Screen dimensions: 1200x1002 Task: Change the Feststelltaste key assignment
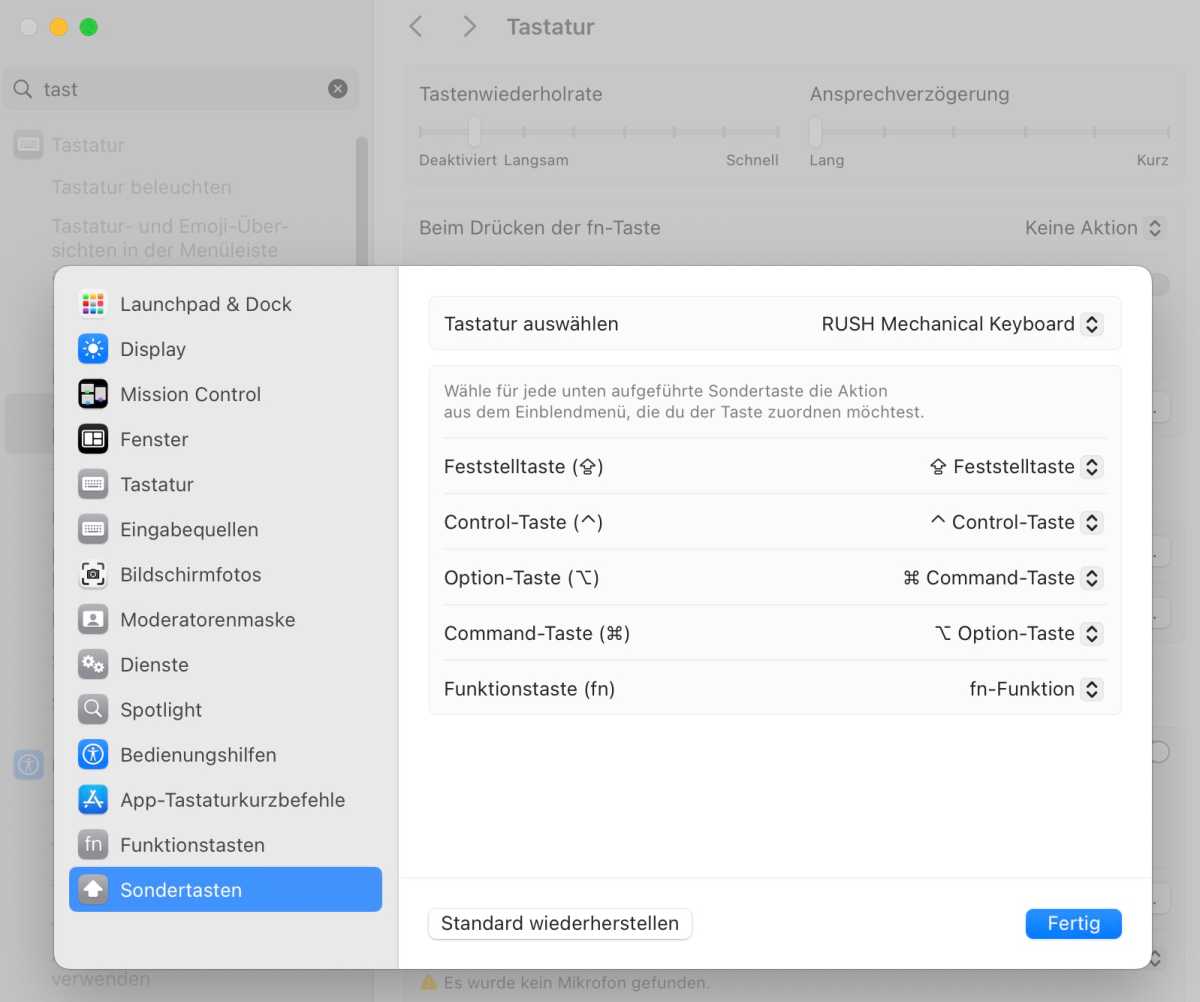(1092, 467)
